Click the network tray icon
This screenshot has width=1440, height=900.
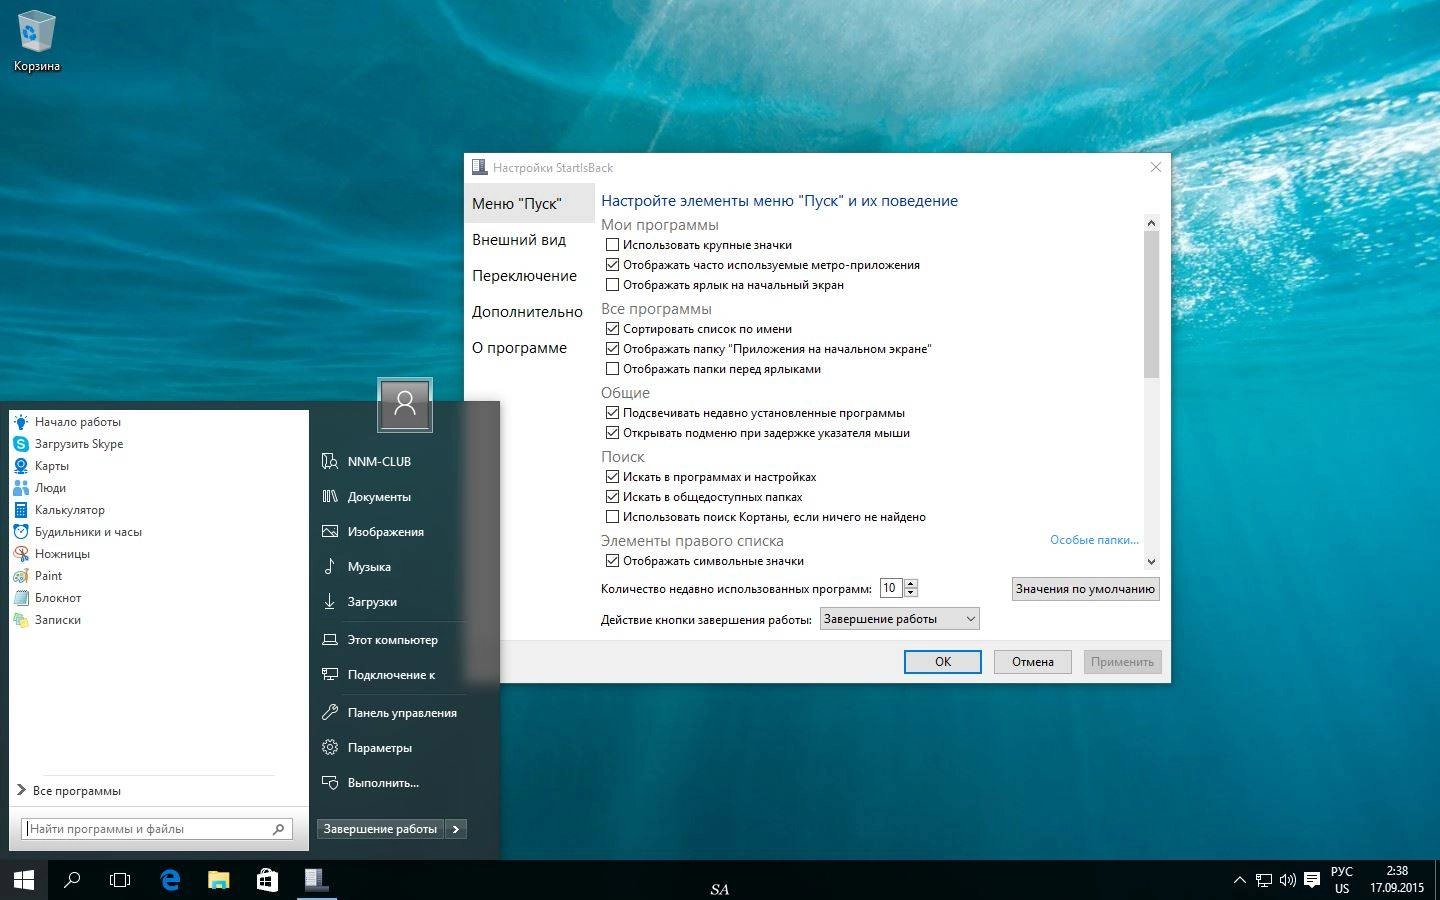point(1264,880)
